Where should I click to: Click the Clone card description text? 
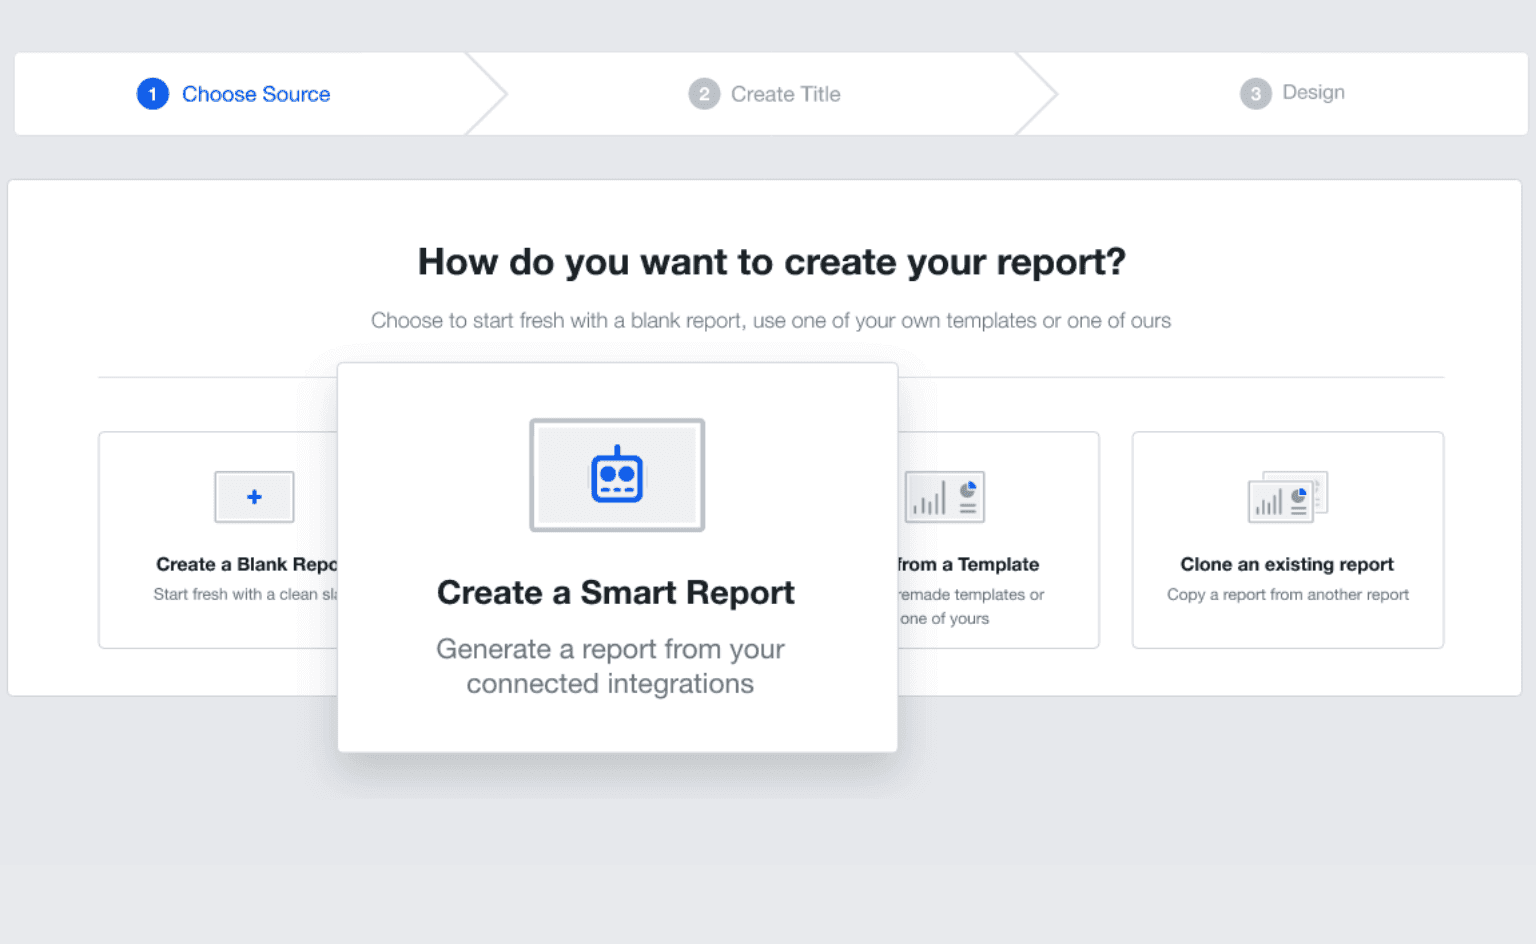tap(1287, 594)
